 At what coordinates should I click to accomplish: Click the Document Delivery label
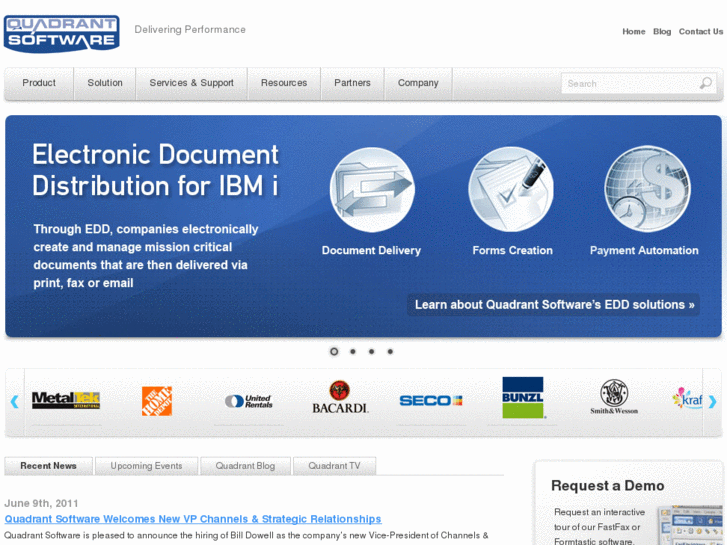[x=371, y=250]
